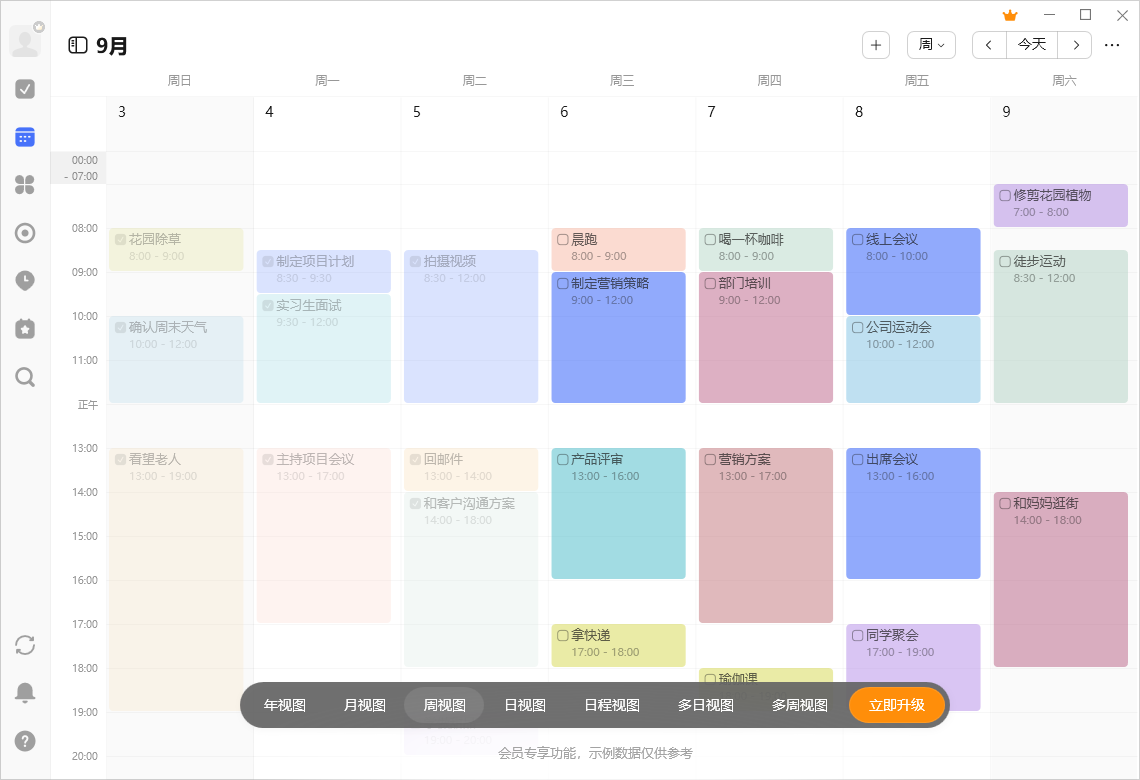Check the 同学聚会 task checkbox
Image resolution: width=1140 pixels, height=780 pixels.
pyautogui.click(x=858, y=636)
